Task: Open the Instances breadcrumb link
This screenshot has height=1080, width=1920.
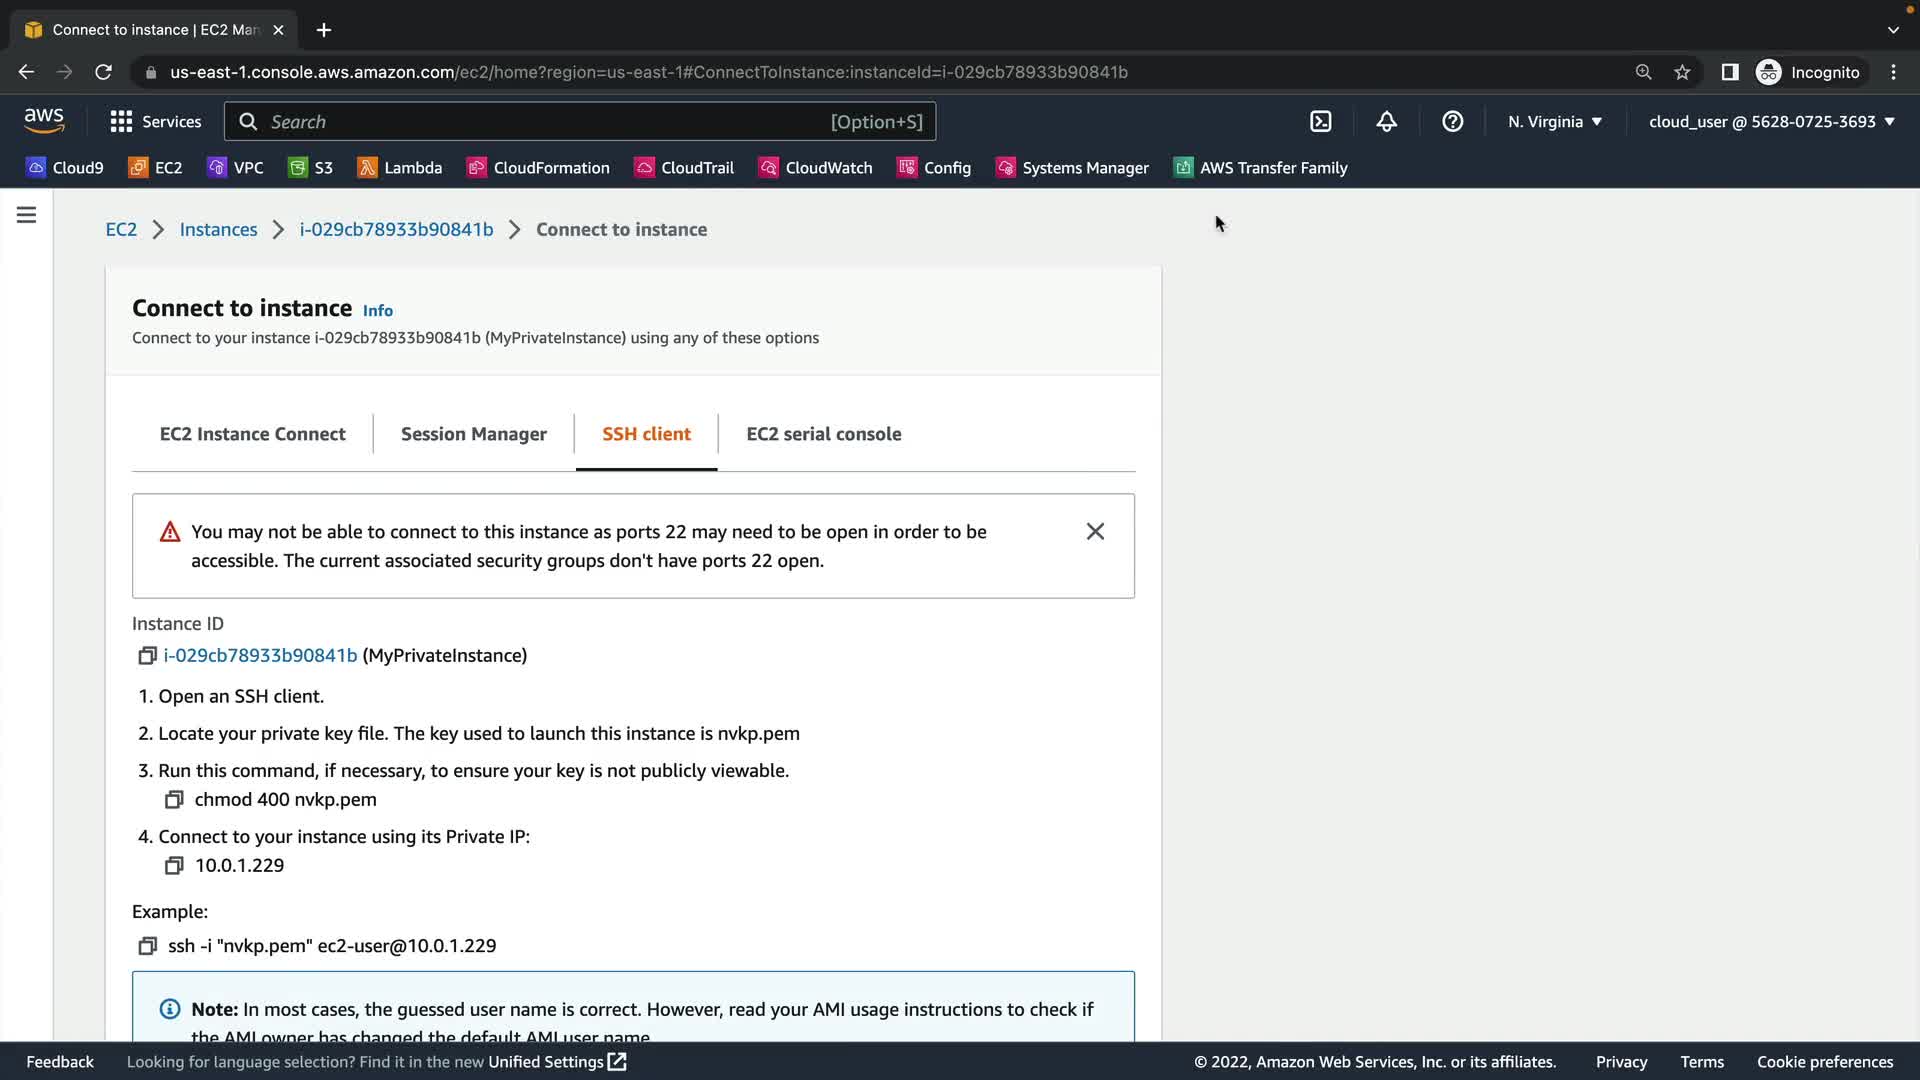Action: pyautogui.click(x=218, y=230)
